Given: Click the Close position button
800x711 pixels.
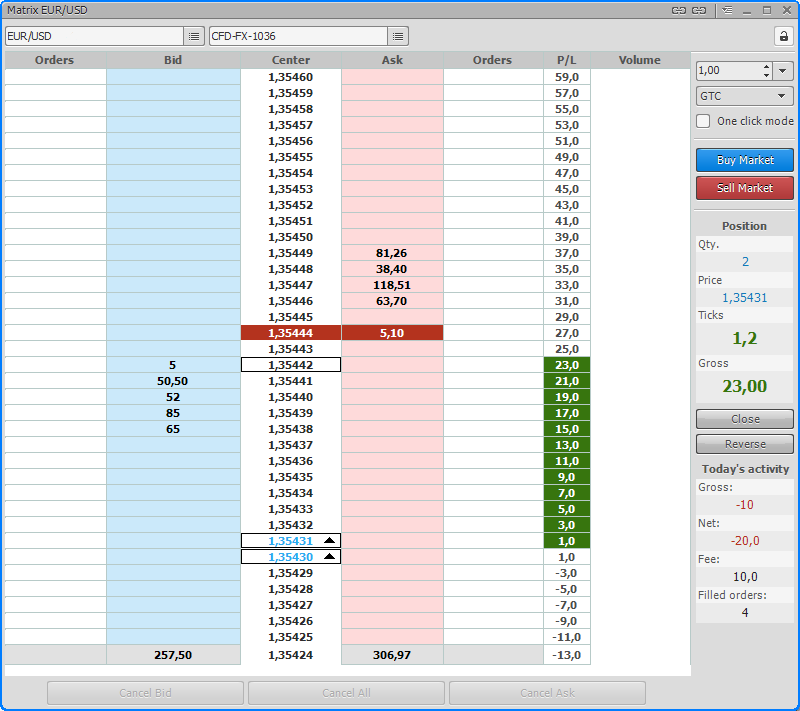Looking at the screenshot, I should [x=745, y=419].
